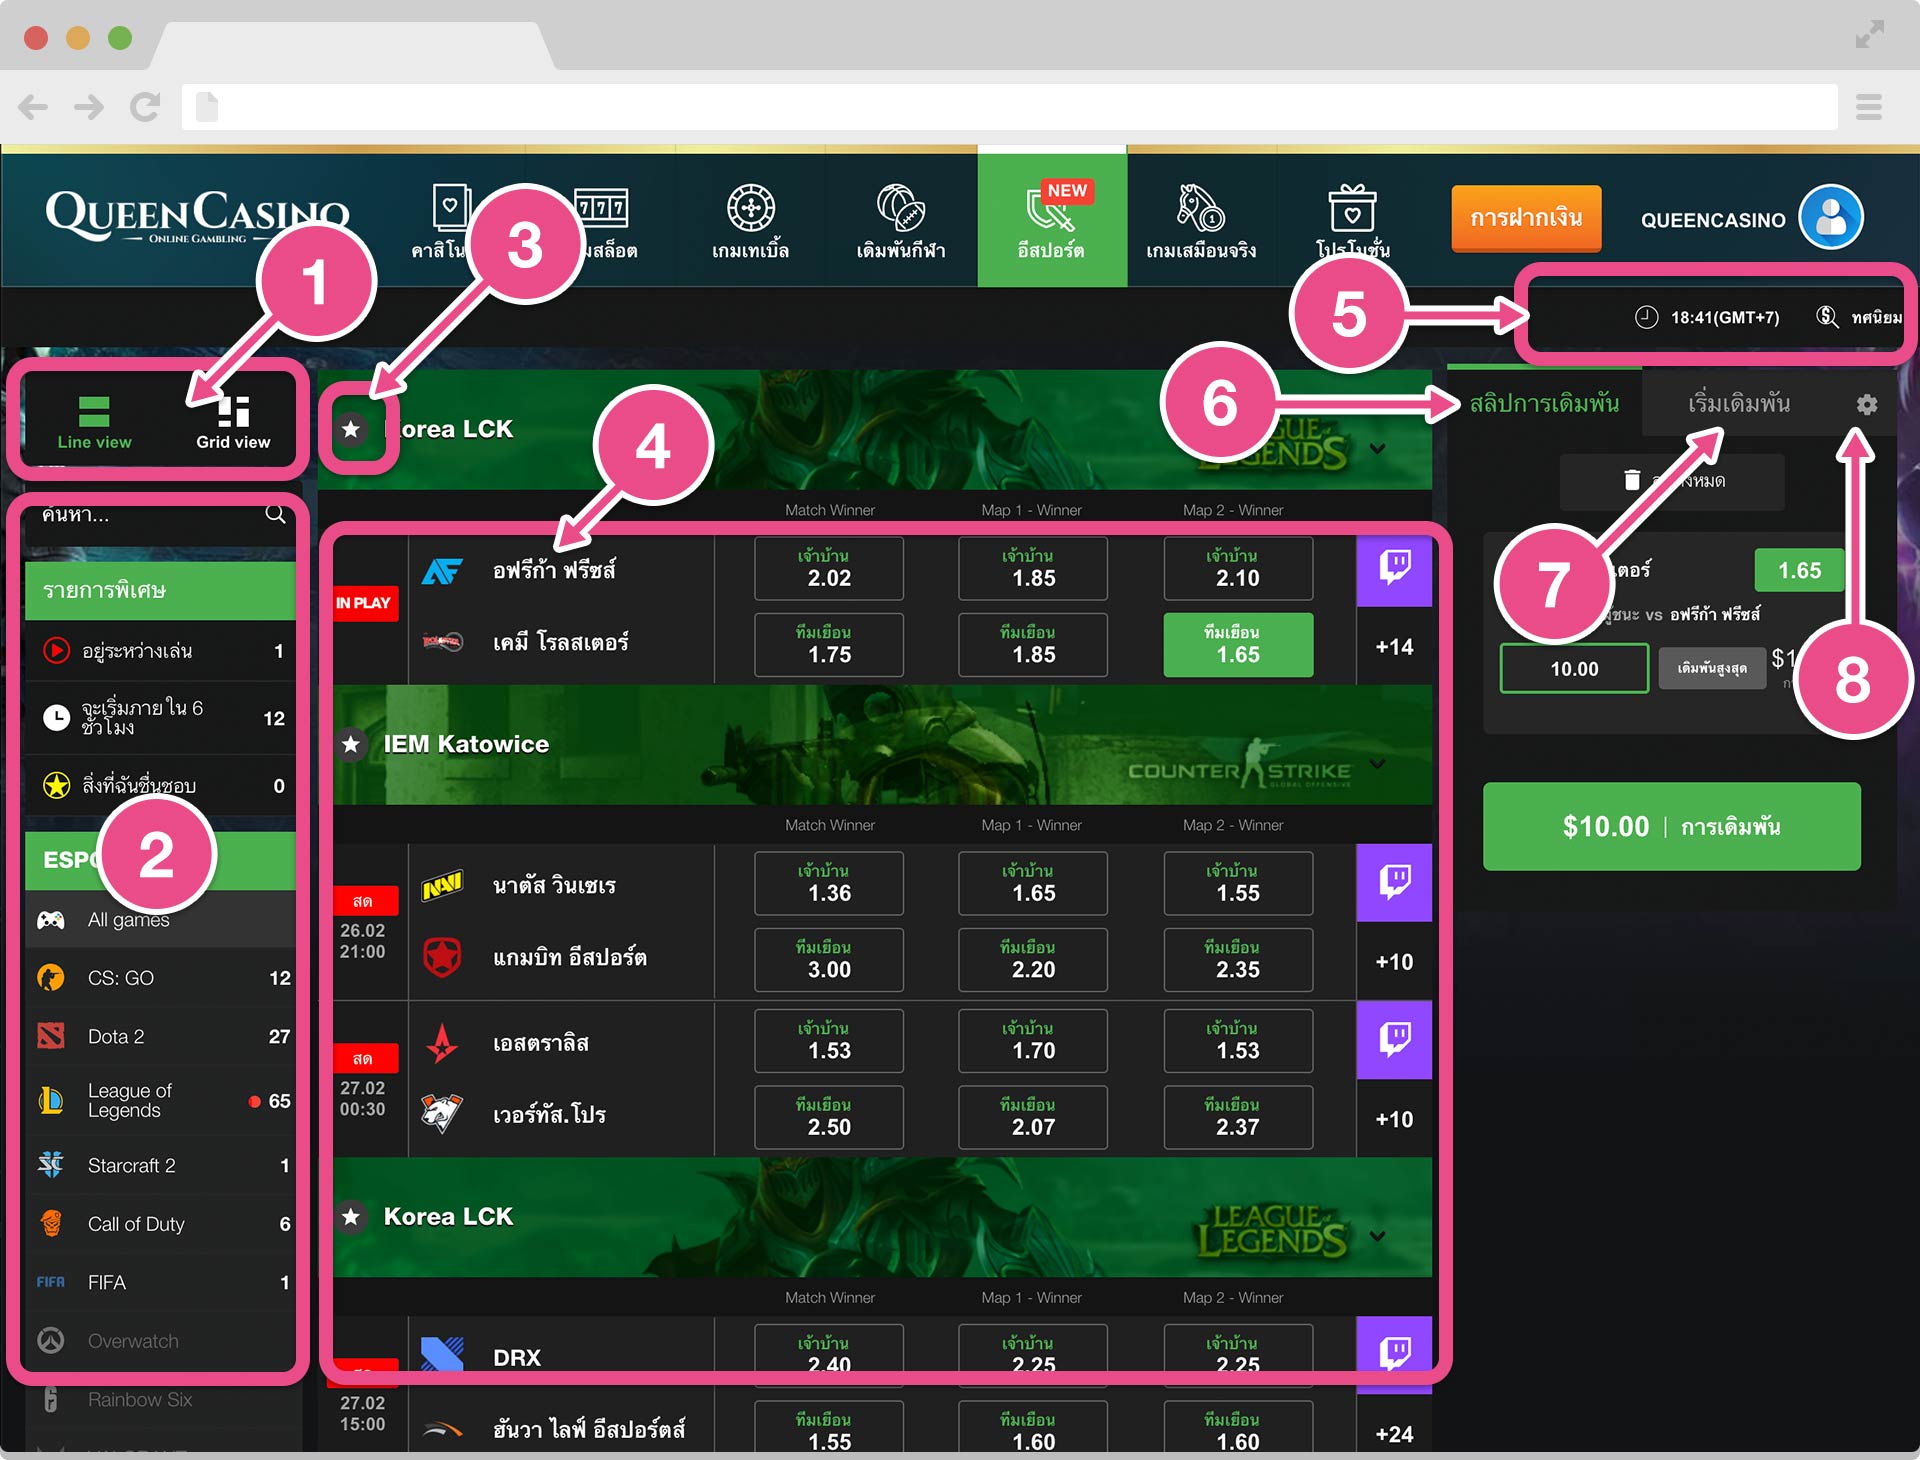
Task: Open the browser hamburger menu
Action: (x=1868, y=107)
